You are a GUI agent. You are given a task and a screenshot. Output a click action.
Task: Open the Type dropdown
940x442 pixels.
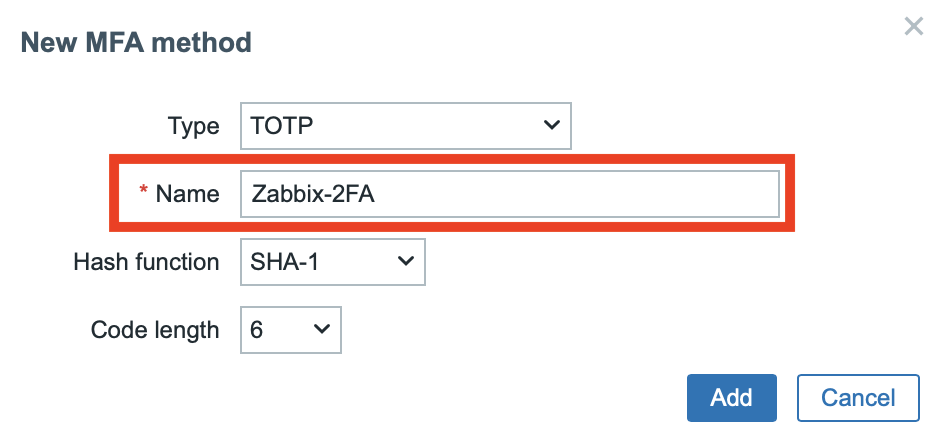coord(405,126)
